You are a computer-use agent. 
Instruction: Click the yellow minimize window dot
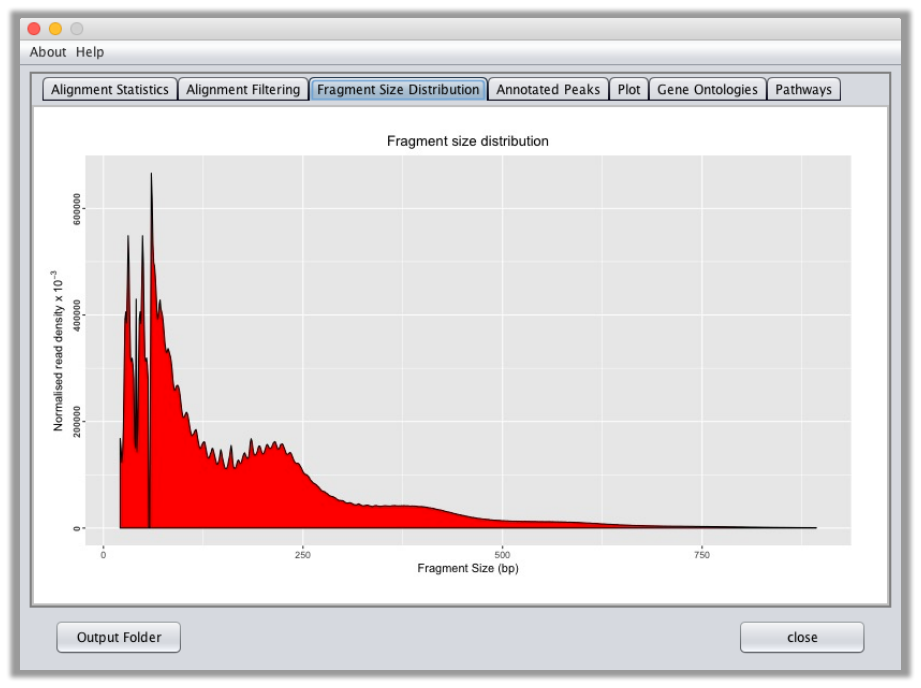click(x=55, y=28)
